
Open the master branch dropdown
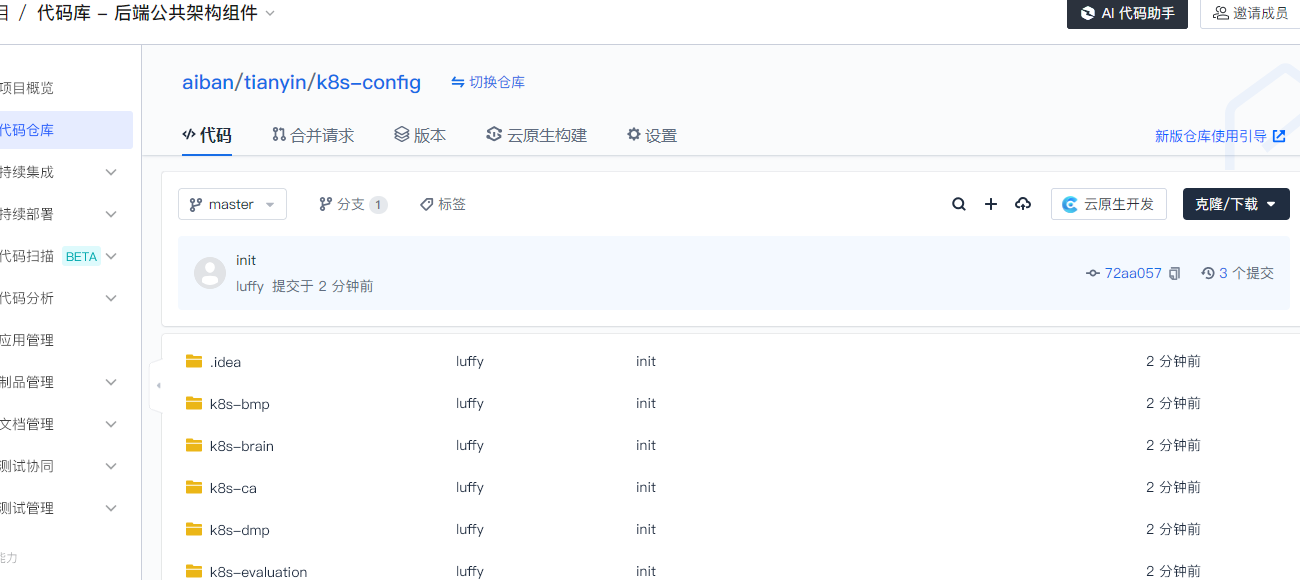[x=232, y=204]
